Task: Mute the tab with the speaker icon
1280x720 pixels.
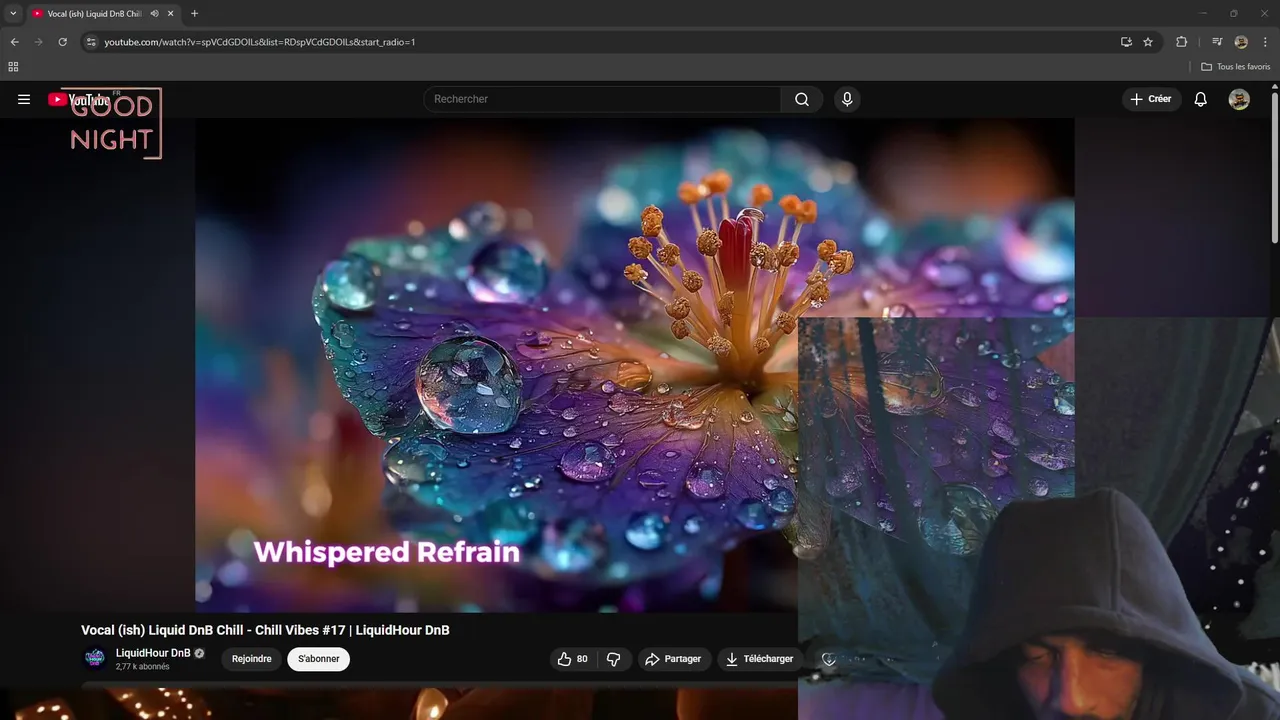Action: (x=154, y=14)
